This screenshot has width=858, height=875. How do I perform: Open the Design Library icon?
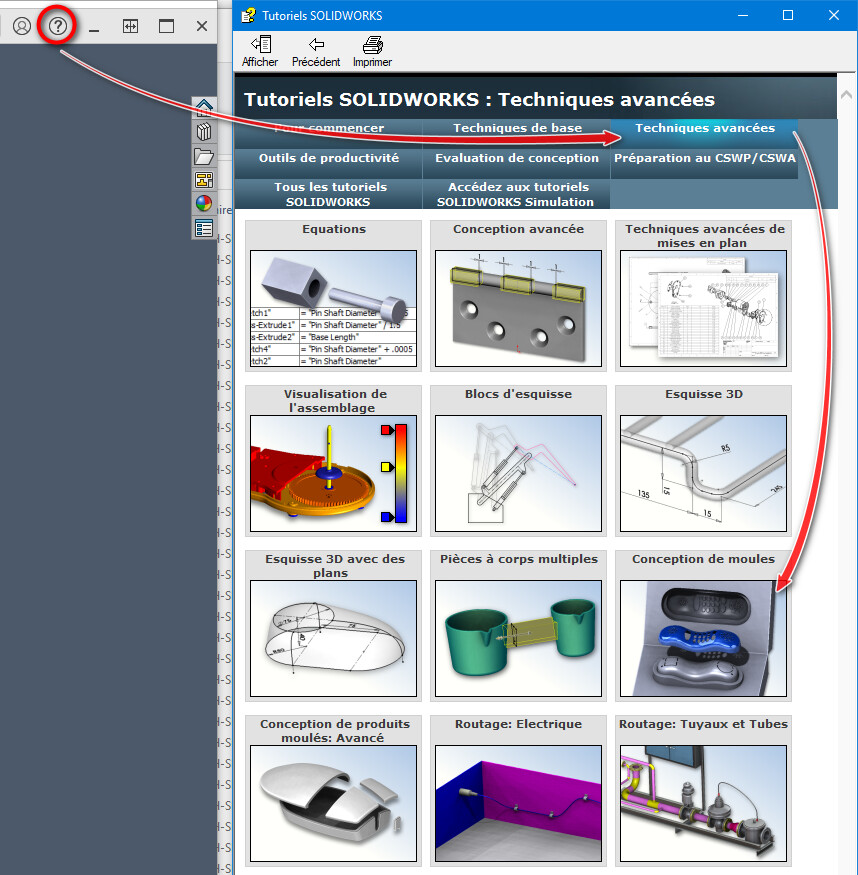(x=204, y=132)
